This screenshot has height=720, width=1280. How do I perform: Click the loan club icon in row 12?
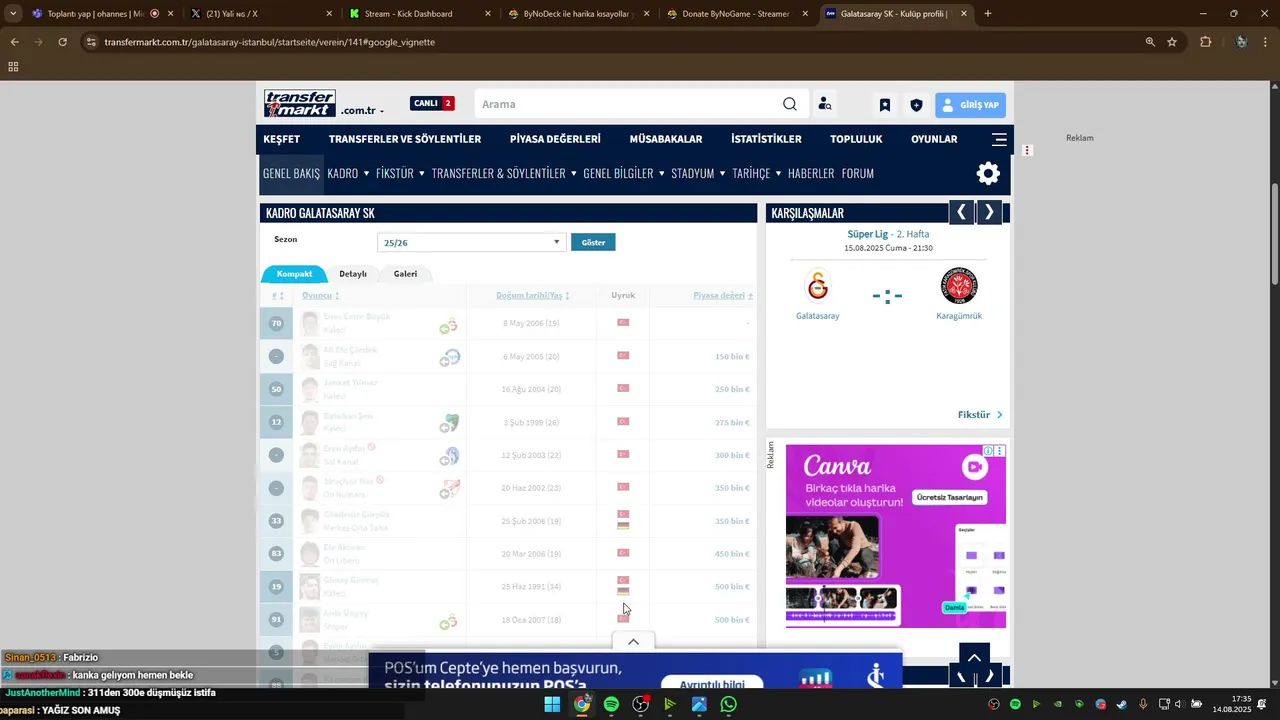click(x=449, y=423)
